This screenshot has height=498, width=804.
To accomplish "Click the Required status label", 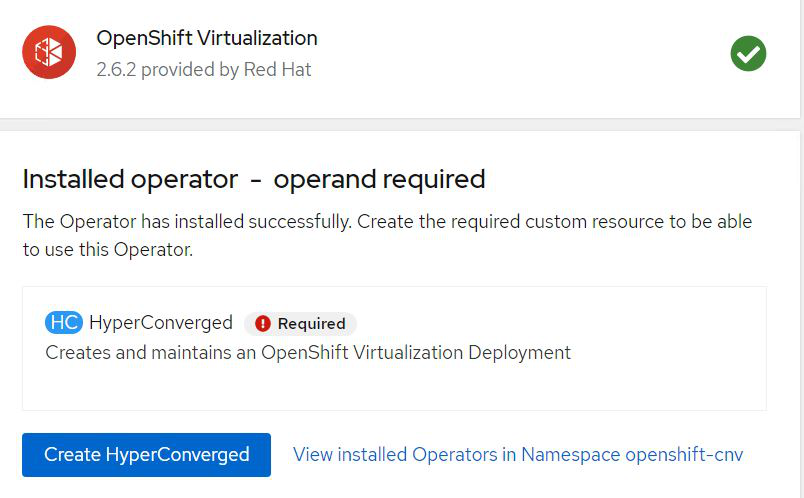I will tap(311, 324).
